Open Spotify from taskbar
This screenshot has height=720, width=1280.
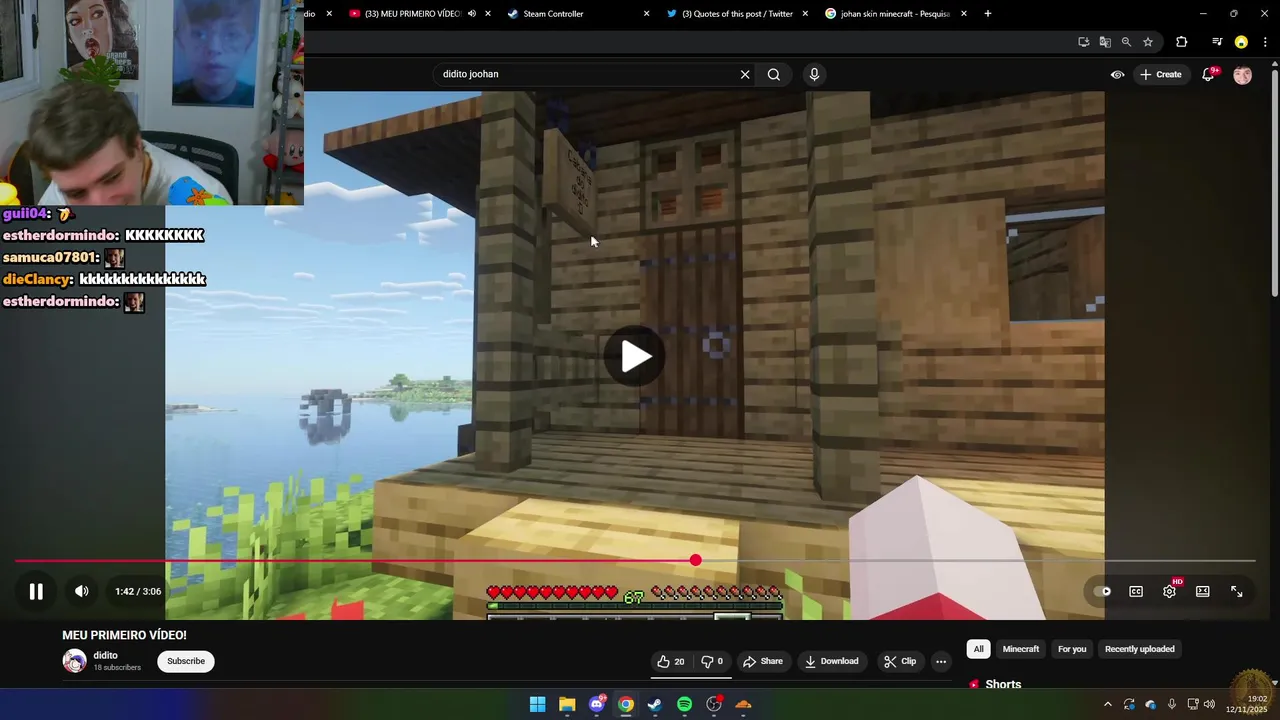(684, 704)
